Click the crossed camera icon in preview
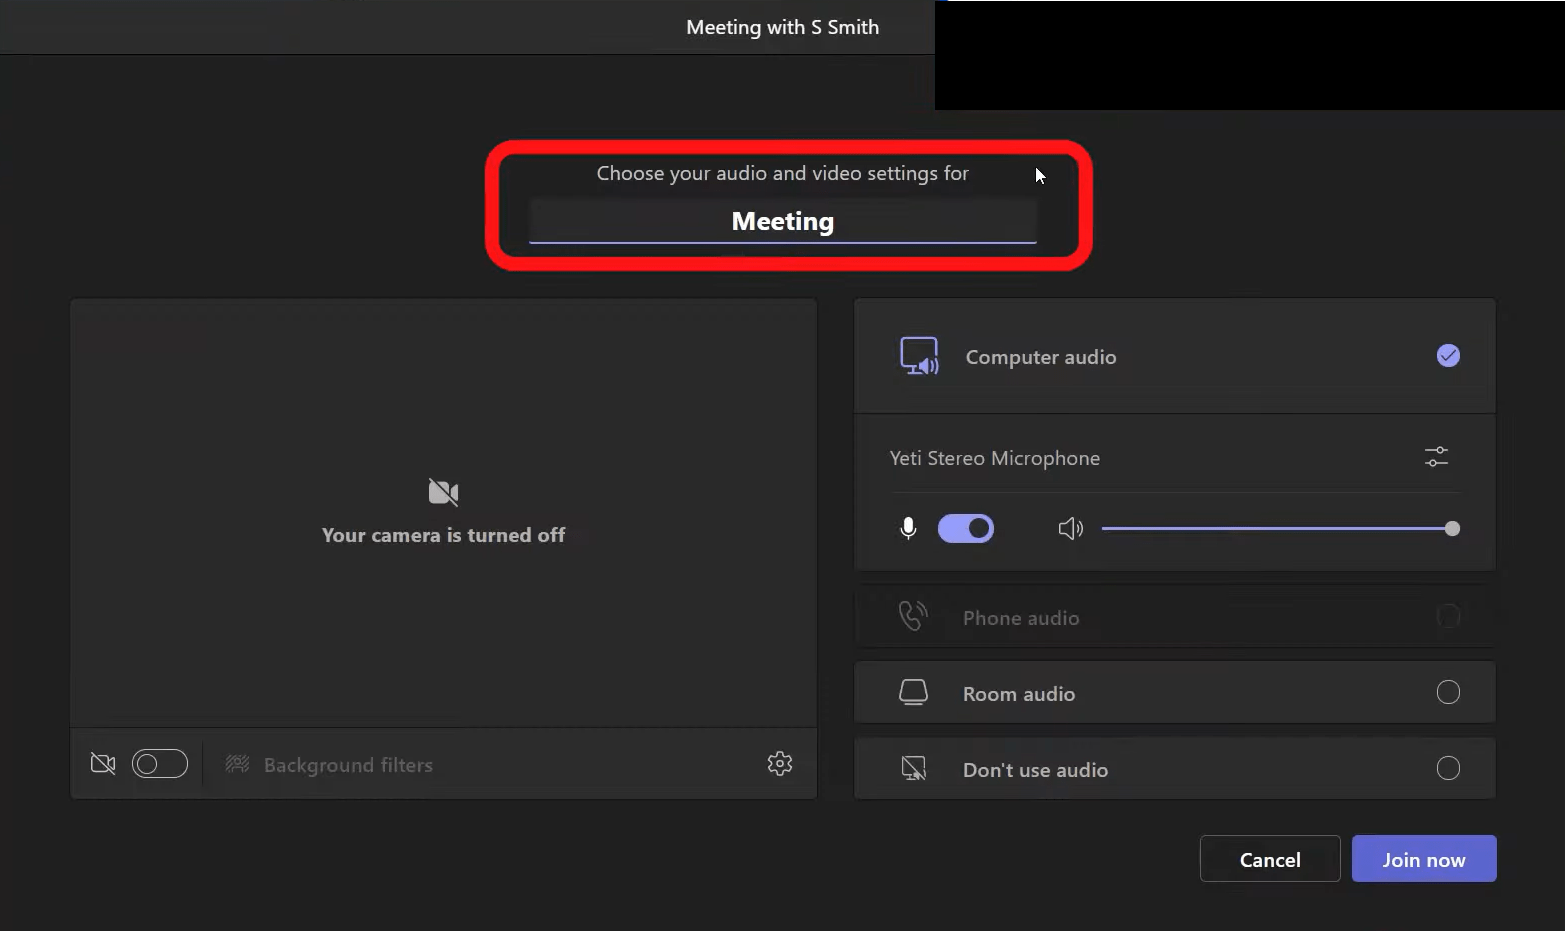Image resolution: width=1565 pixels, height=931 pixels. coord(443,492)
